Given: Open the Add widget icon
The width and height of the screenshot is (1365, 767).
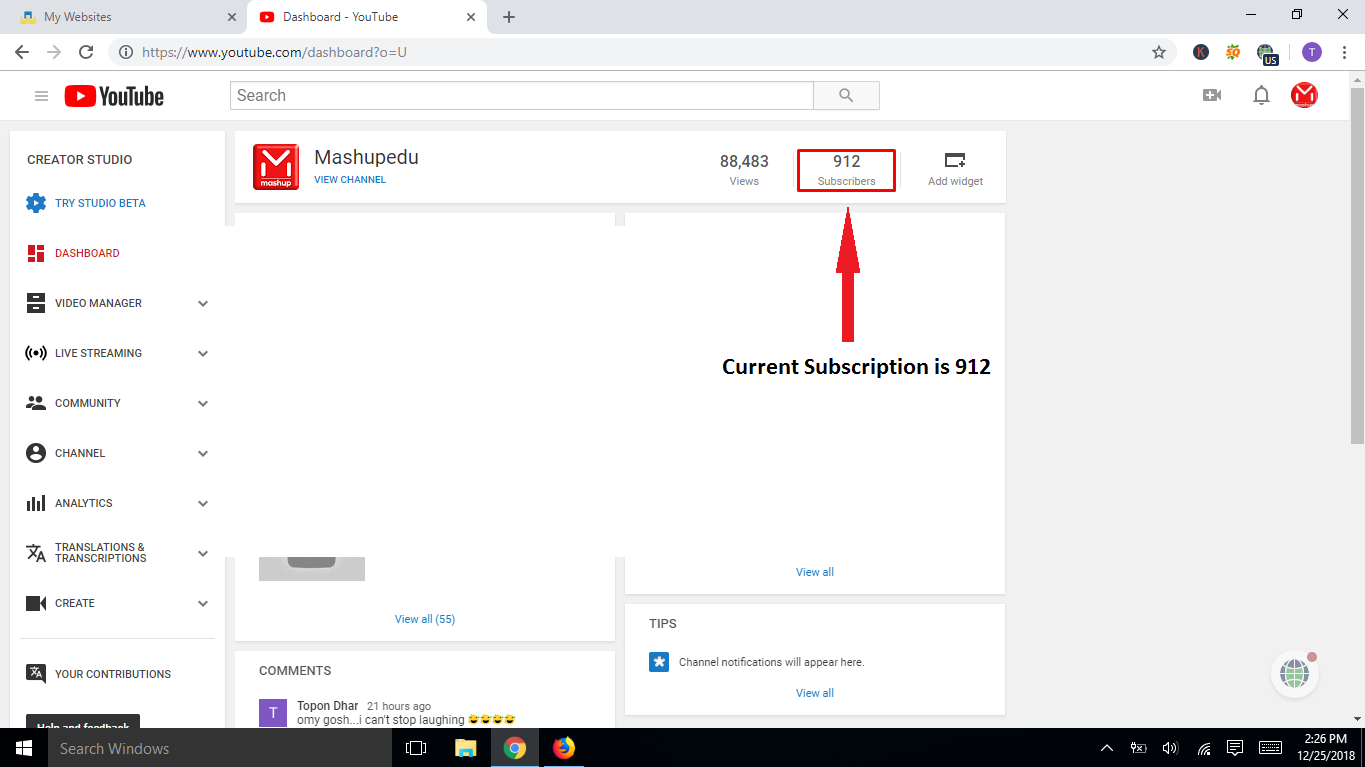Looking at the screenshot, I should 955,161.
